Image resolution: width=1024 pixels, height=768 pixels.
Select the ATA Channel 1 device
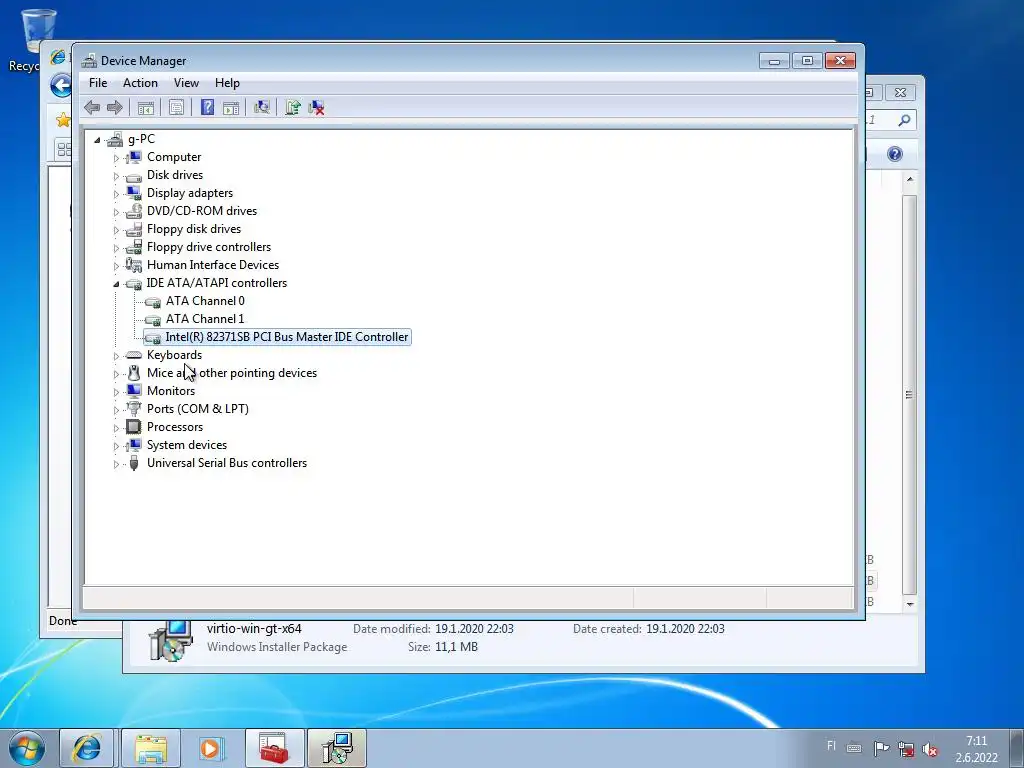coord(205,319)
